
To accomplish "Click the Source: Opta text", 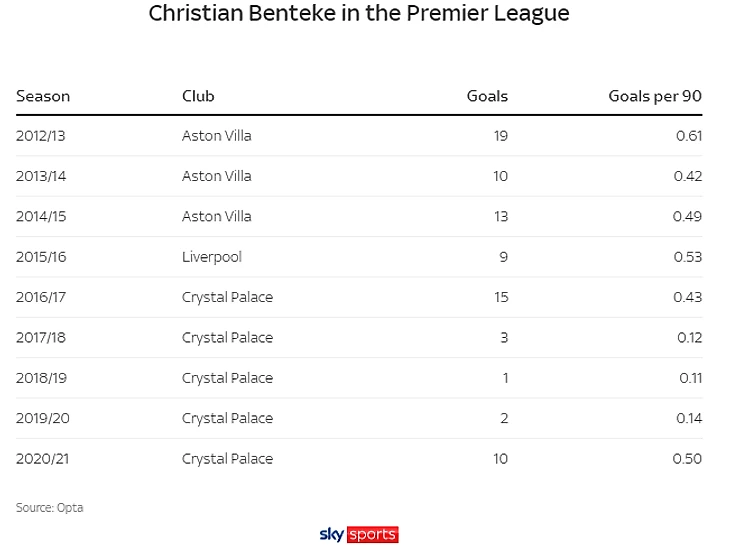I will coord(49,508).
